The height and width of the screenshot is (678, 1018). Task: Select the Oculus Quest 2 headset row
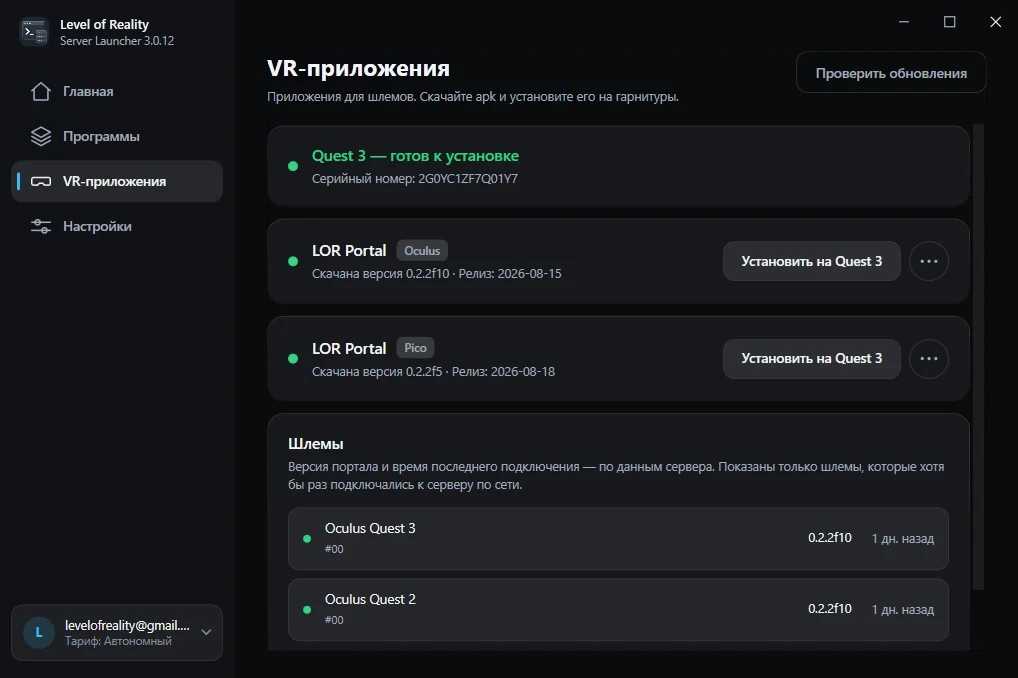point(618,609)
